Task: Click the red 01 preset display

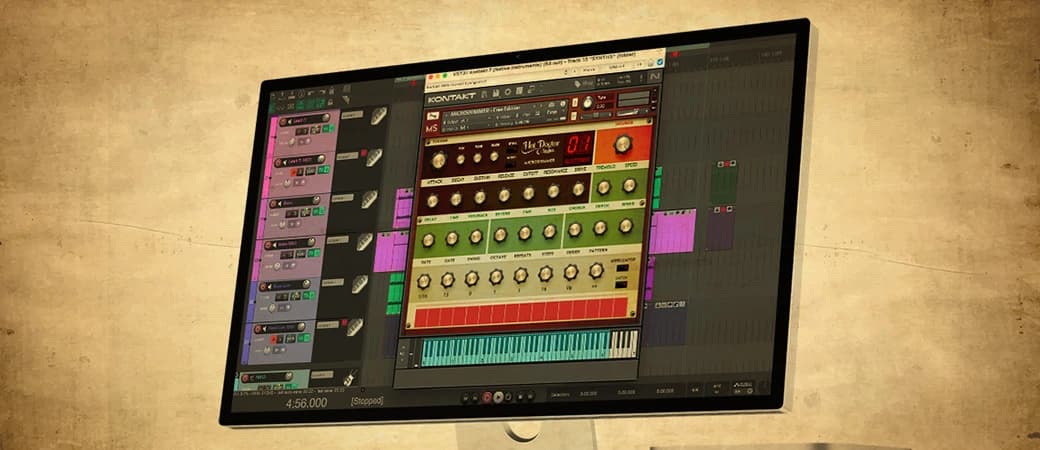Action: point(576,149)
